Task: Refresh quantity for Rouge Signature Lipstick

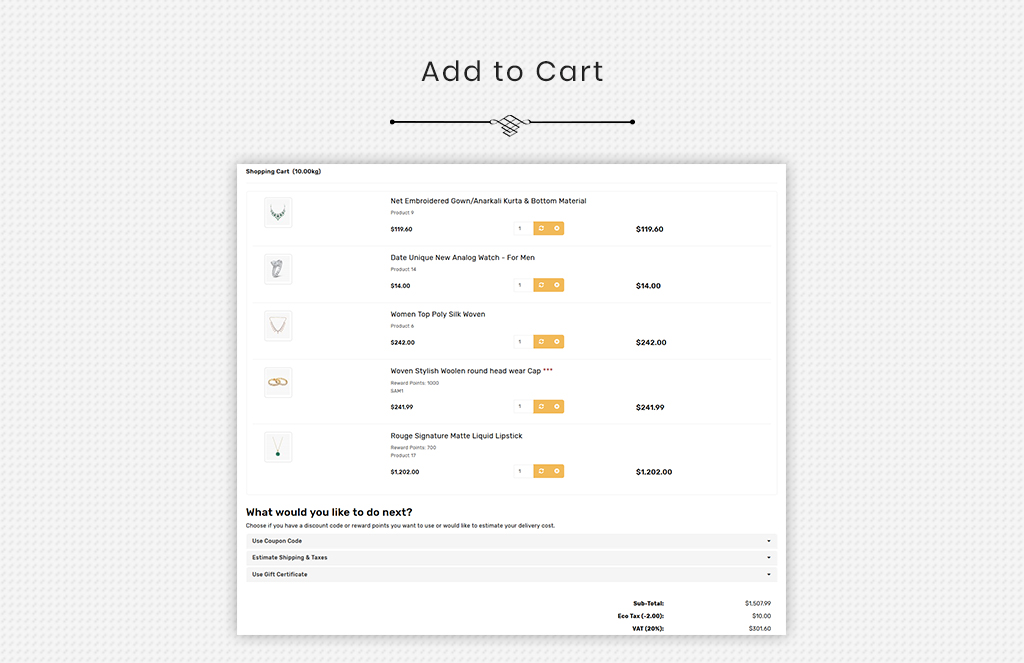Action: (x=541, y=472)
